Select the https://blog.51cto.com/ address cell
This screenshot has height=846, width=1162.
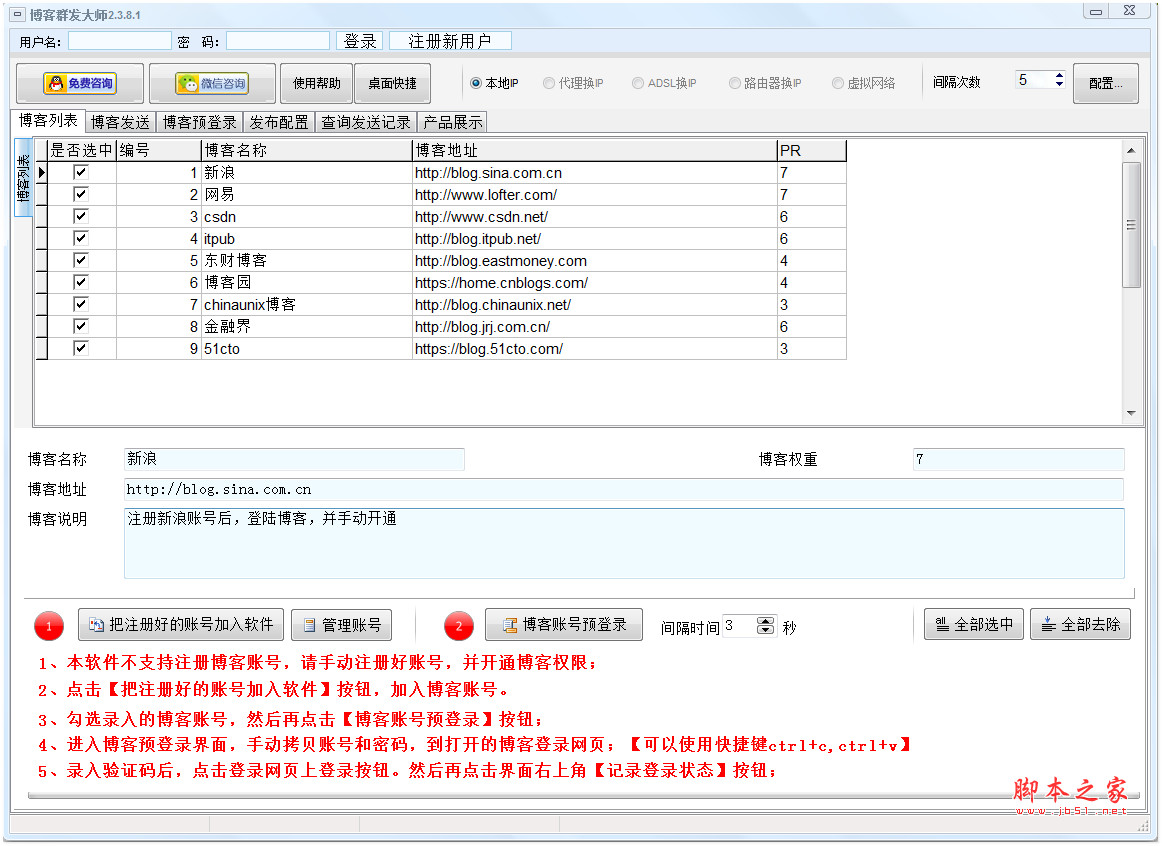tap(594, 349)
